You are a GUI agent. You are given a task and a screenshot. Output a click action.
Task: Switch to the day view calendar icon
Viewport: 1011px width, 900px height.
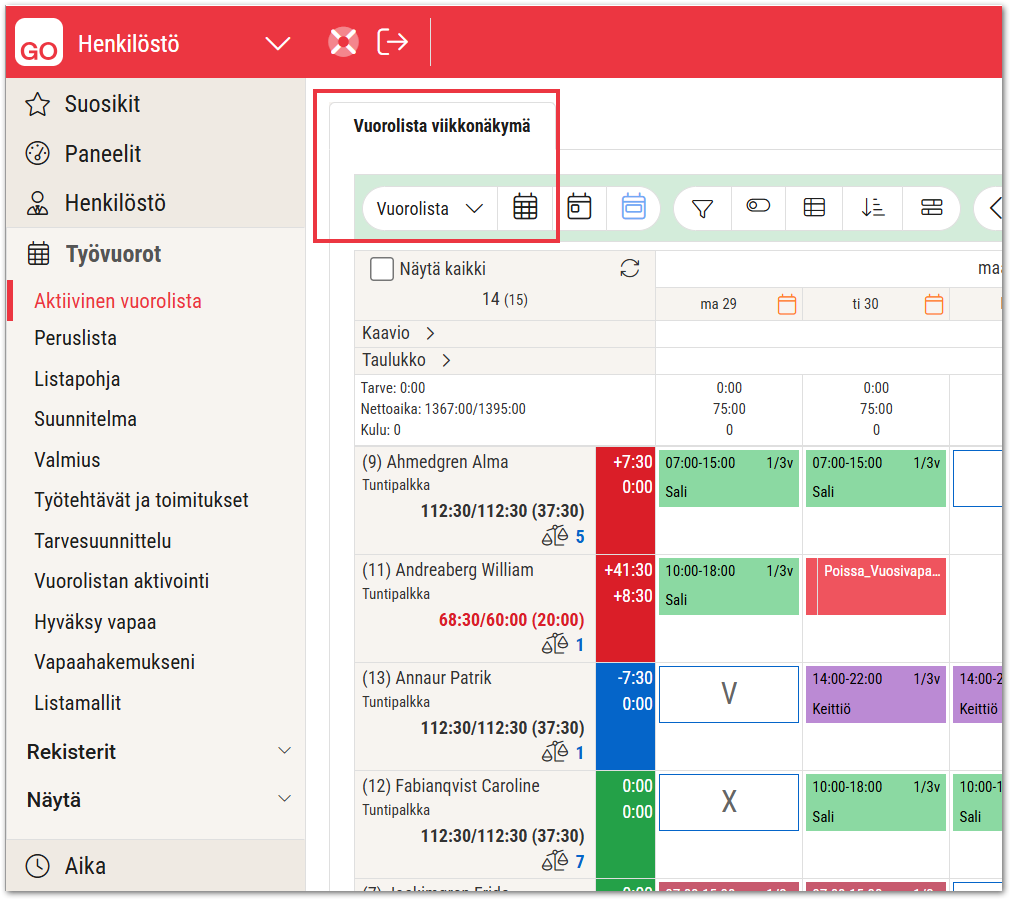coord(580,208)
